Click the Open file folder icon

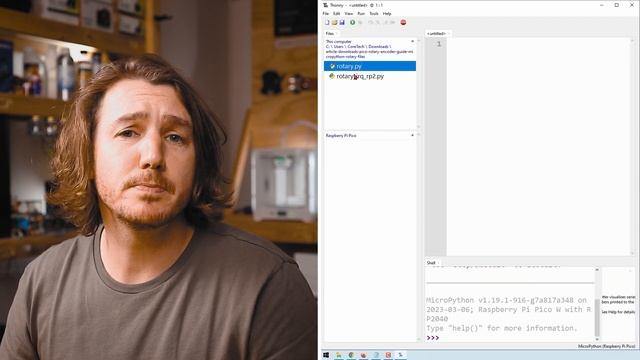(x=334, y=22)
